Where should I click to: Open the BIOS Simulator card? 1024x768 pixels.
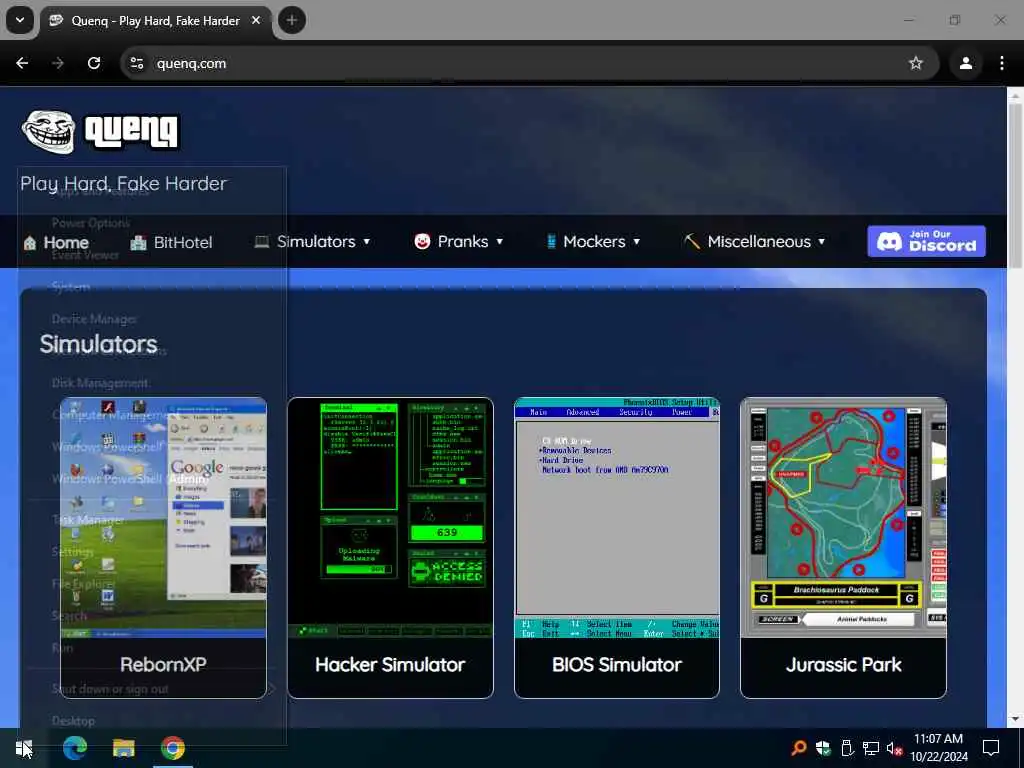(616, 548)
